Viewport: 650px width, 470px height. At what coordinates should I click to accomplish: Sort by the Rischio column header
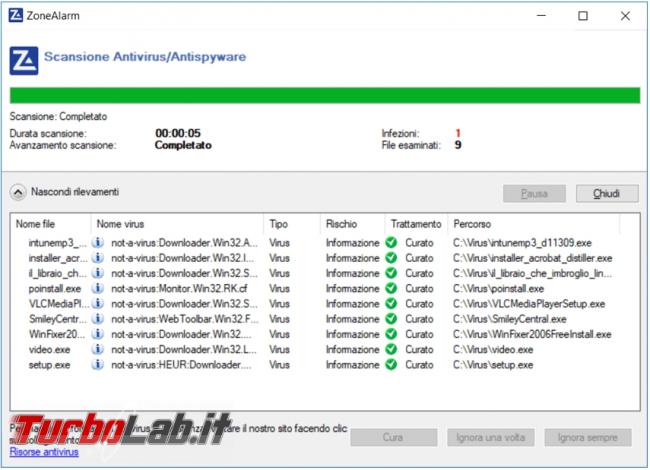click(352, 224)
